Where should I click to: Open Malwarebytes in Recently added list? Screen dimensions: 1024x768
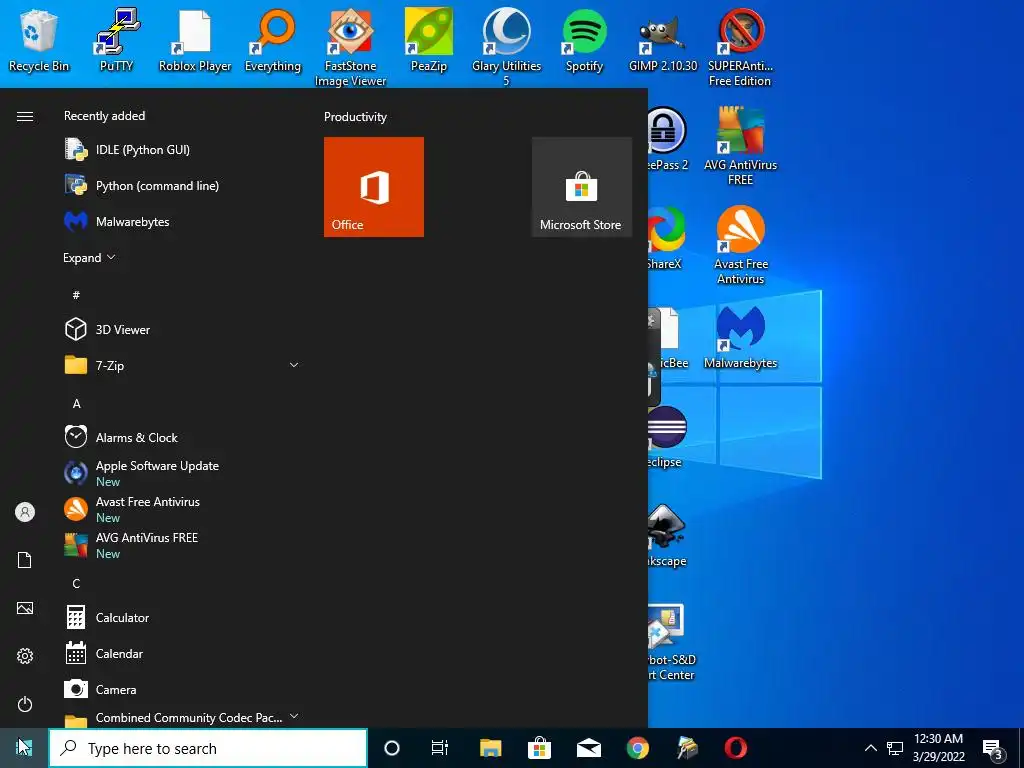click(x=182, y=221)
